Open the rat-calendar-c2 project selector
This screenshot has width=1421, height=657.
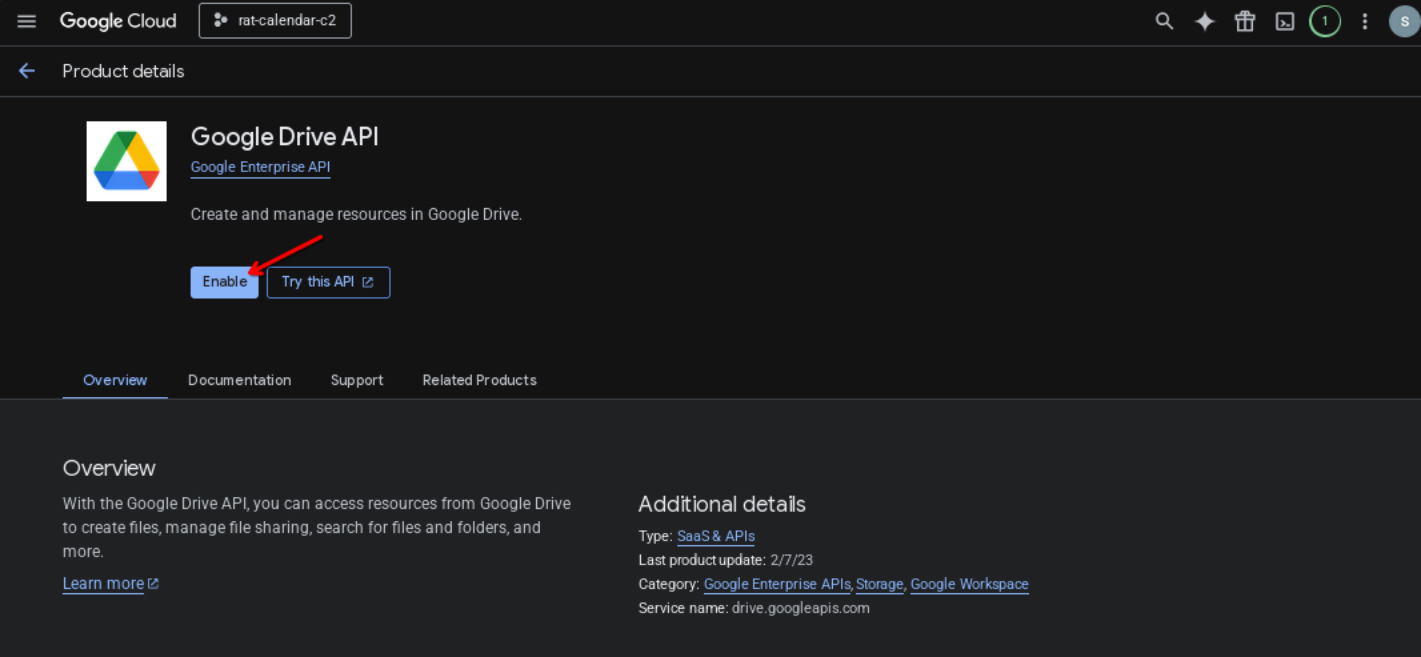coord(275,21)
